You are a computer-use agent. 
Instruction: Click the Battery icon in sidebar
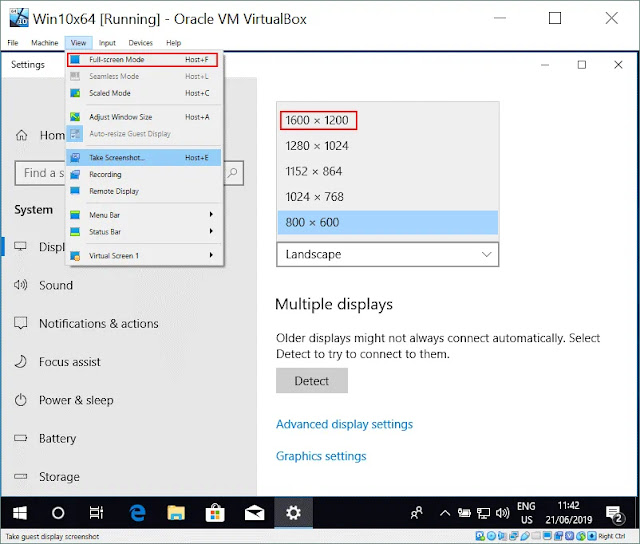click(20, 438)
